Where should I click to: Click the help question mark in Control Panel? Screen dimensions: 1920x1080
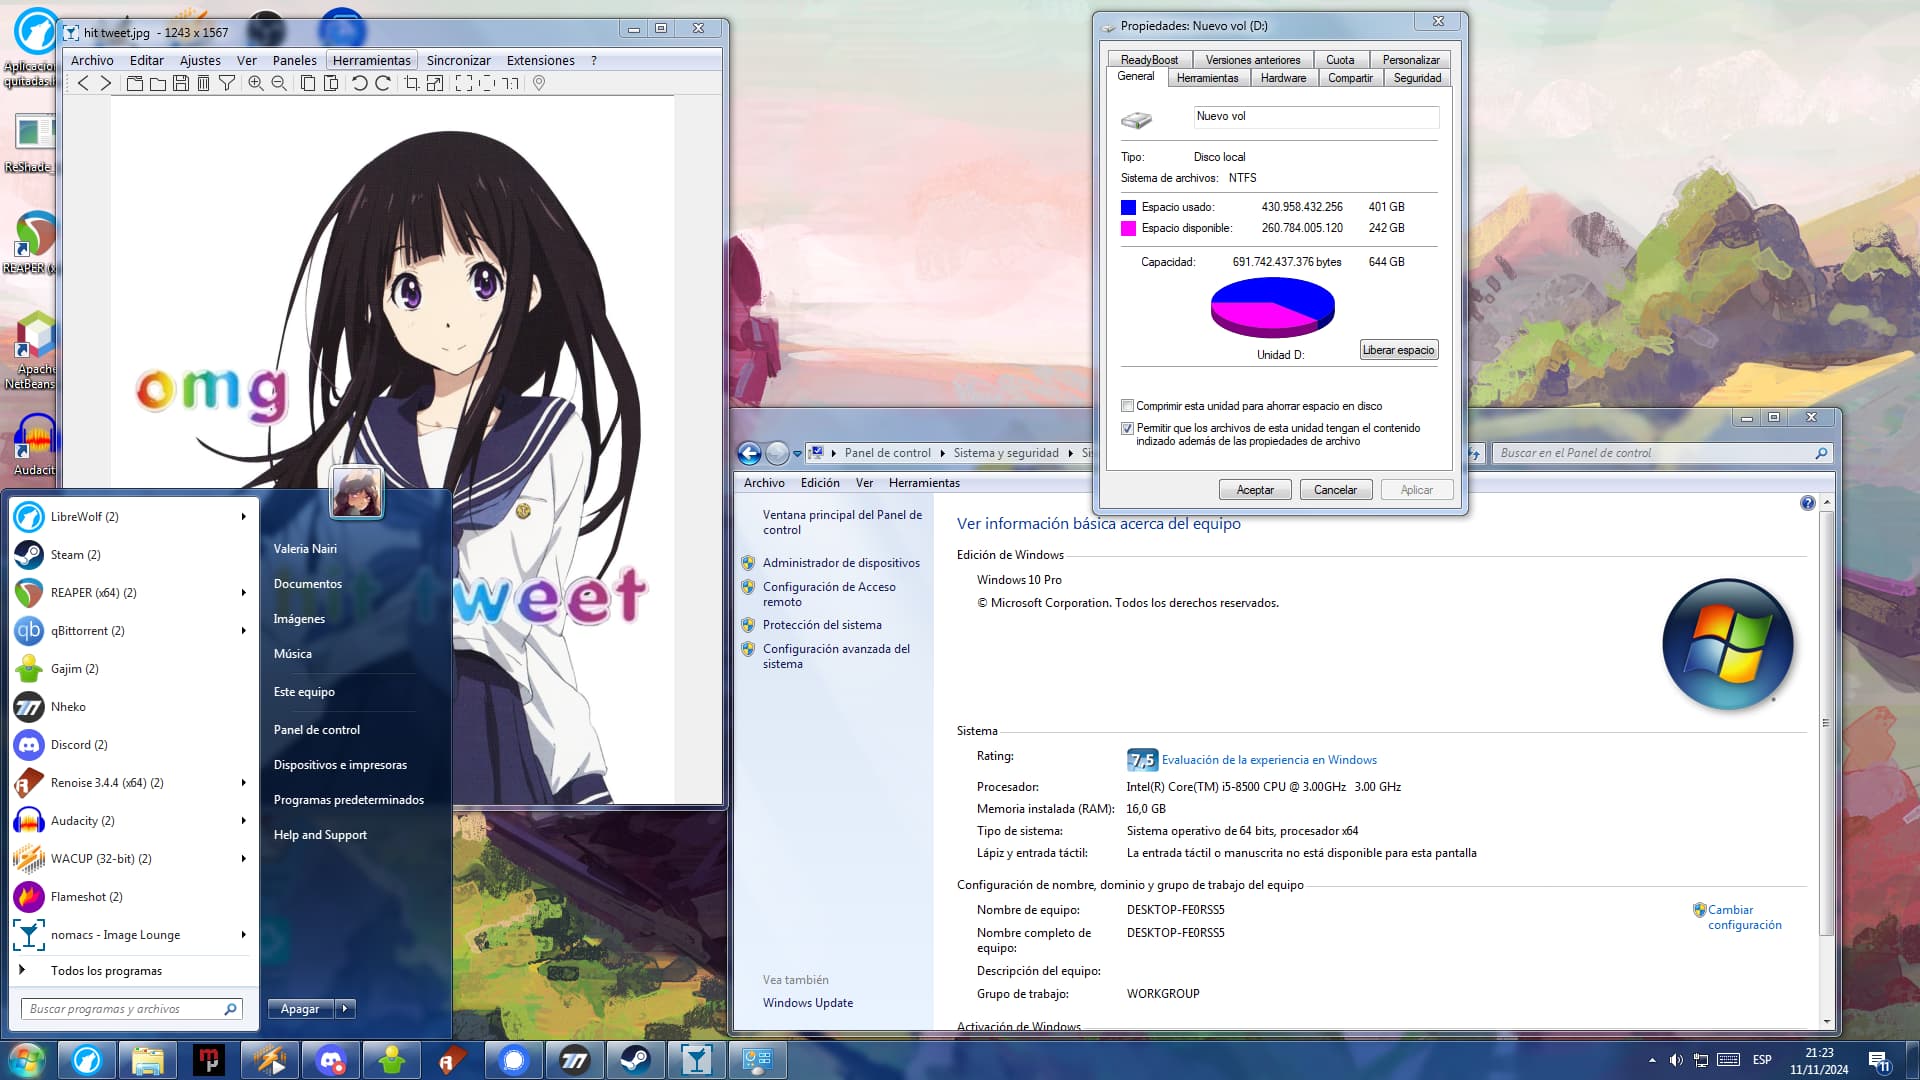[1807, 503]
